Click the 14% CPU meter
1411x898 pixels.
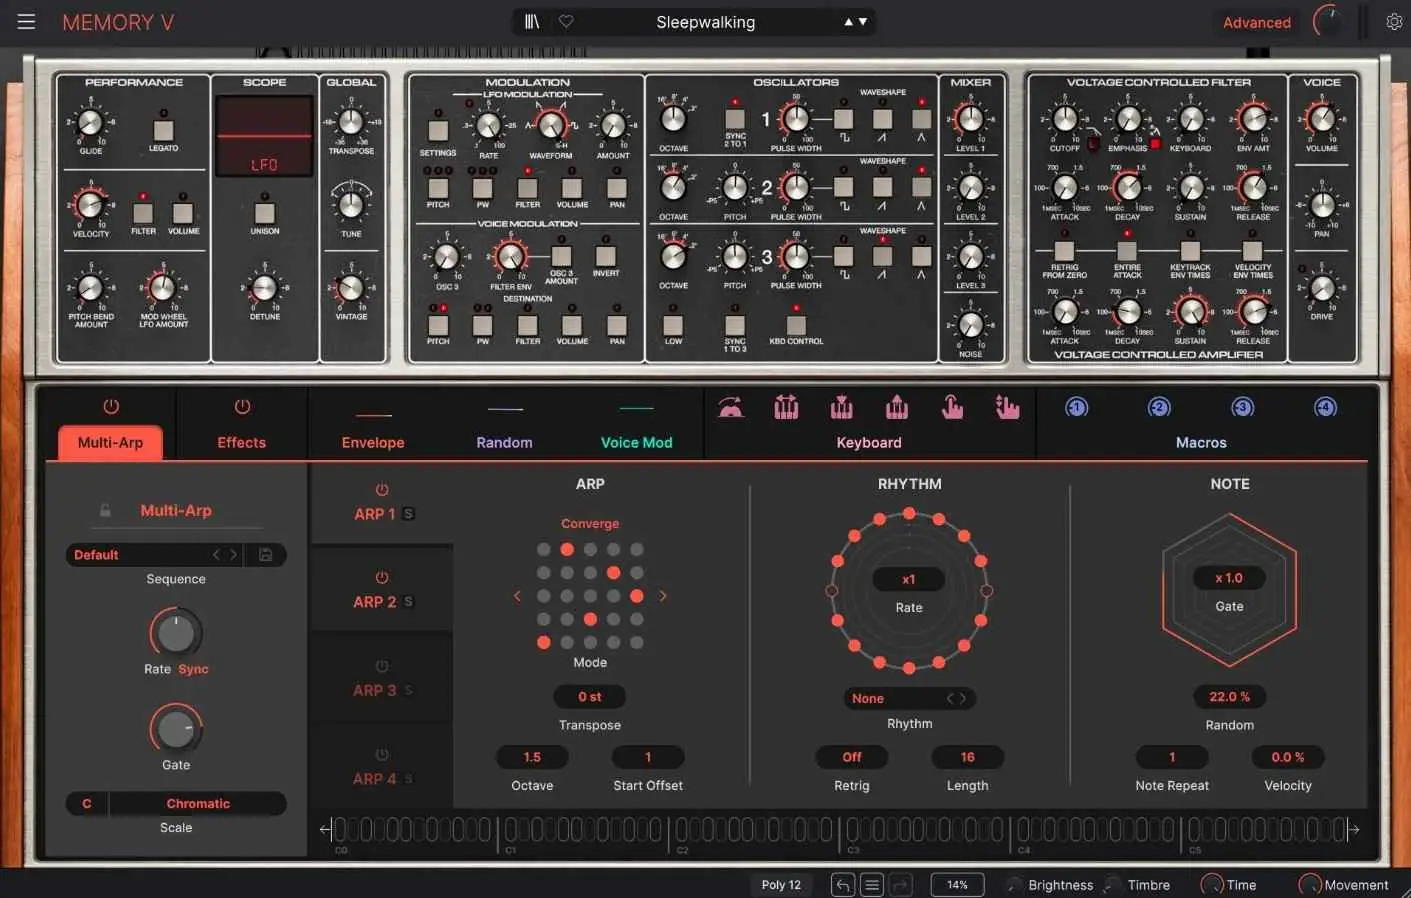click(x=957, y=885)
